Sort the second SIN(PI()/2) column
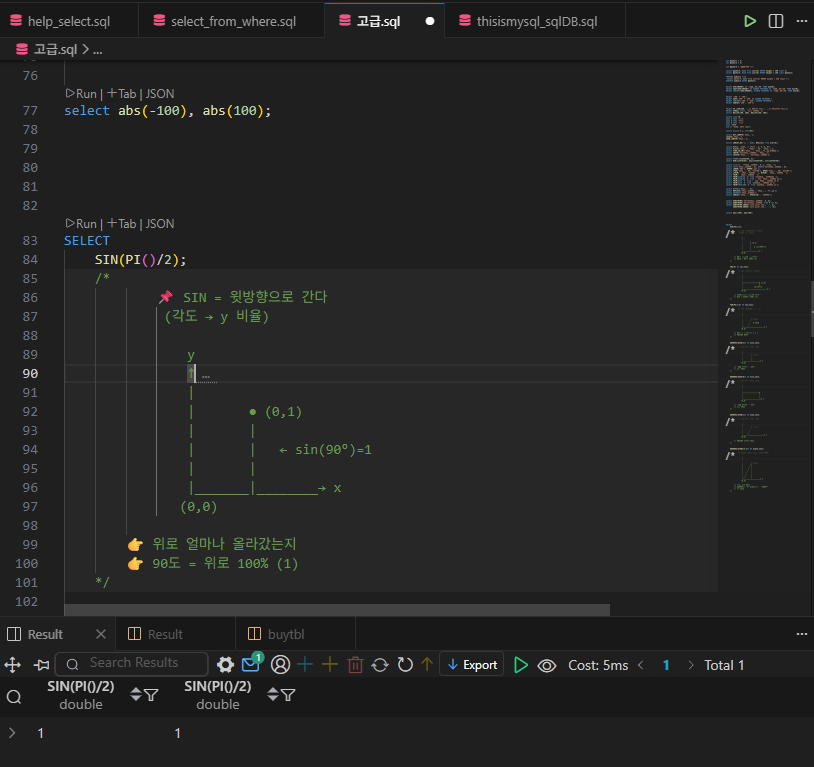This screenshot has height=767, width=814. click(273, 694)
